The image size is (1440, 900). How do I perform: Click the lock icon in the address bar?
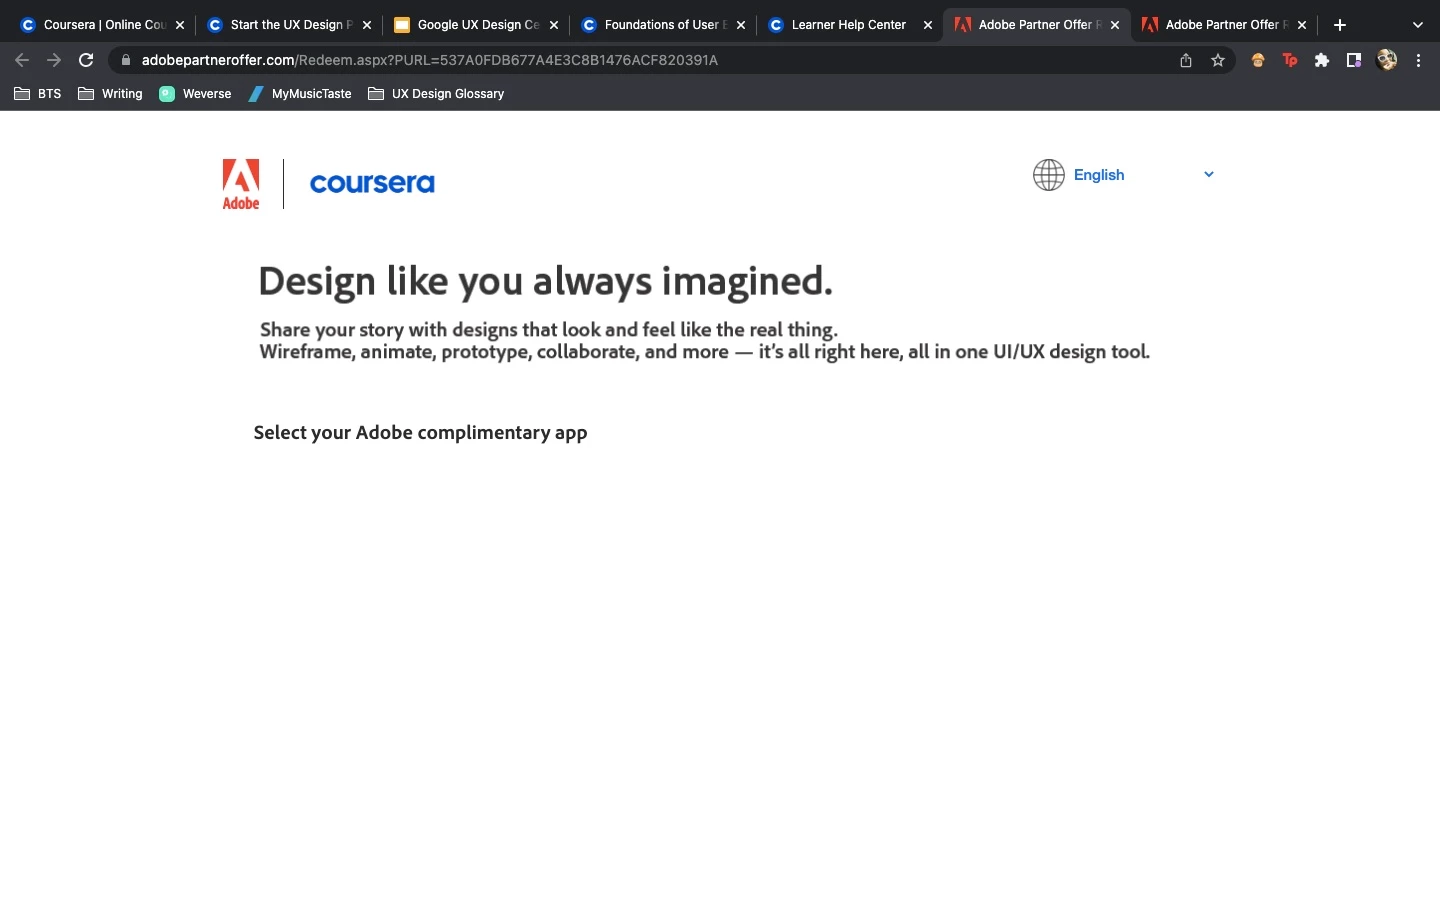tap(126, 60)
